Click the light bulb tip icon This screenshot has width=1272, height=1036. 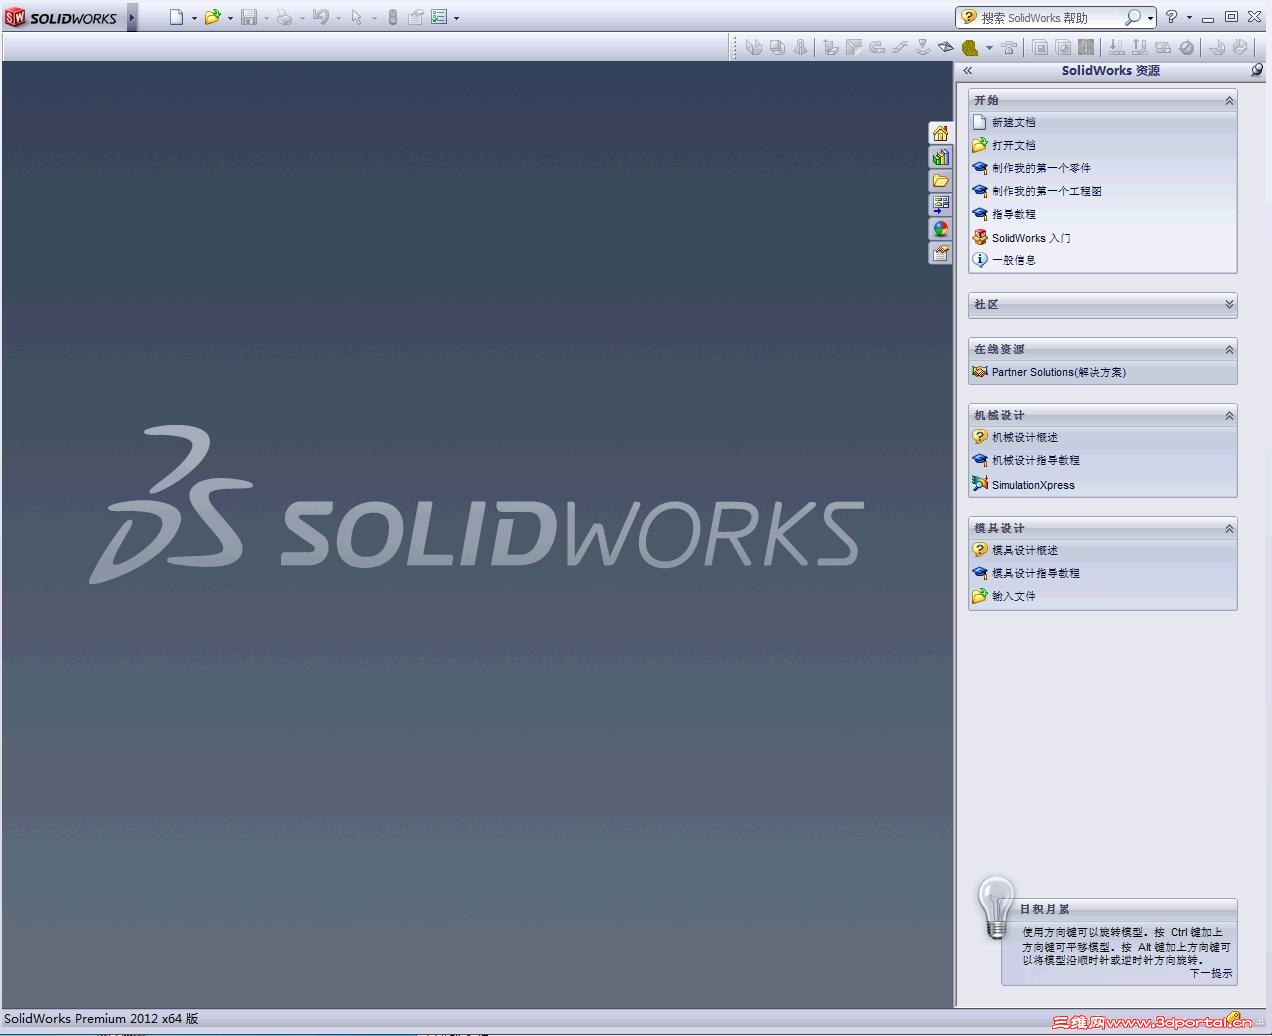pos(995,908)
